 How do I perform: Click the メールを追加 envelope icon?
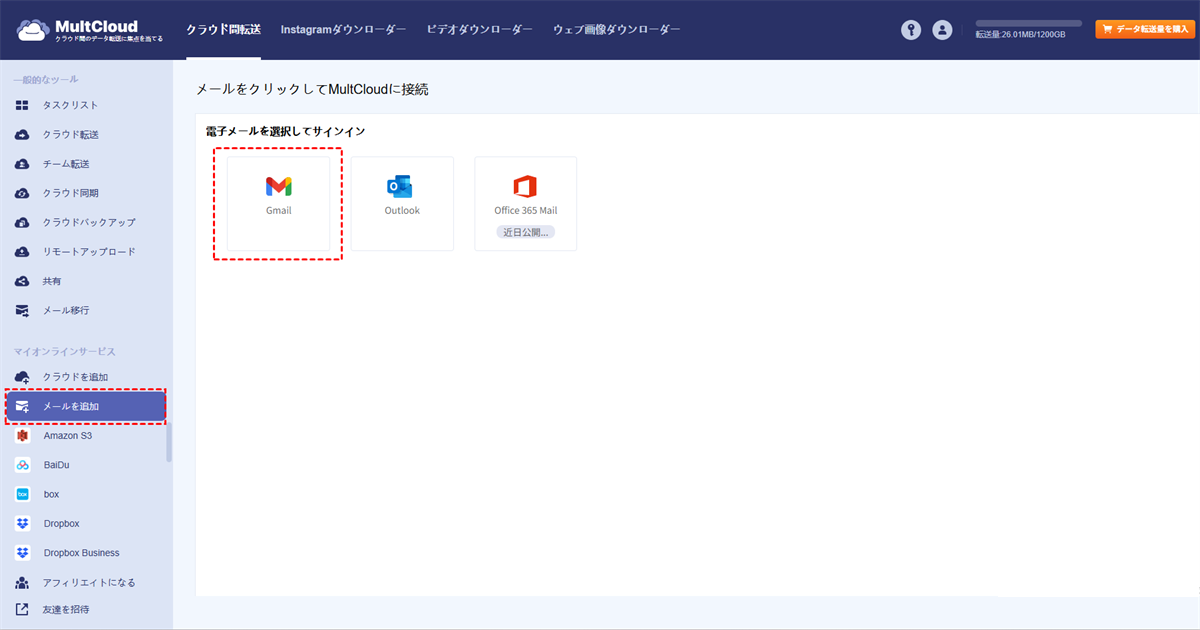(x=22, y=407)
